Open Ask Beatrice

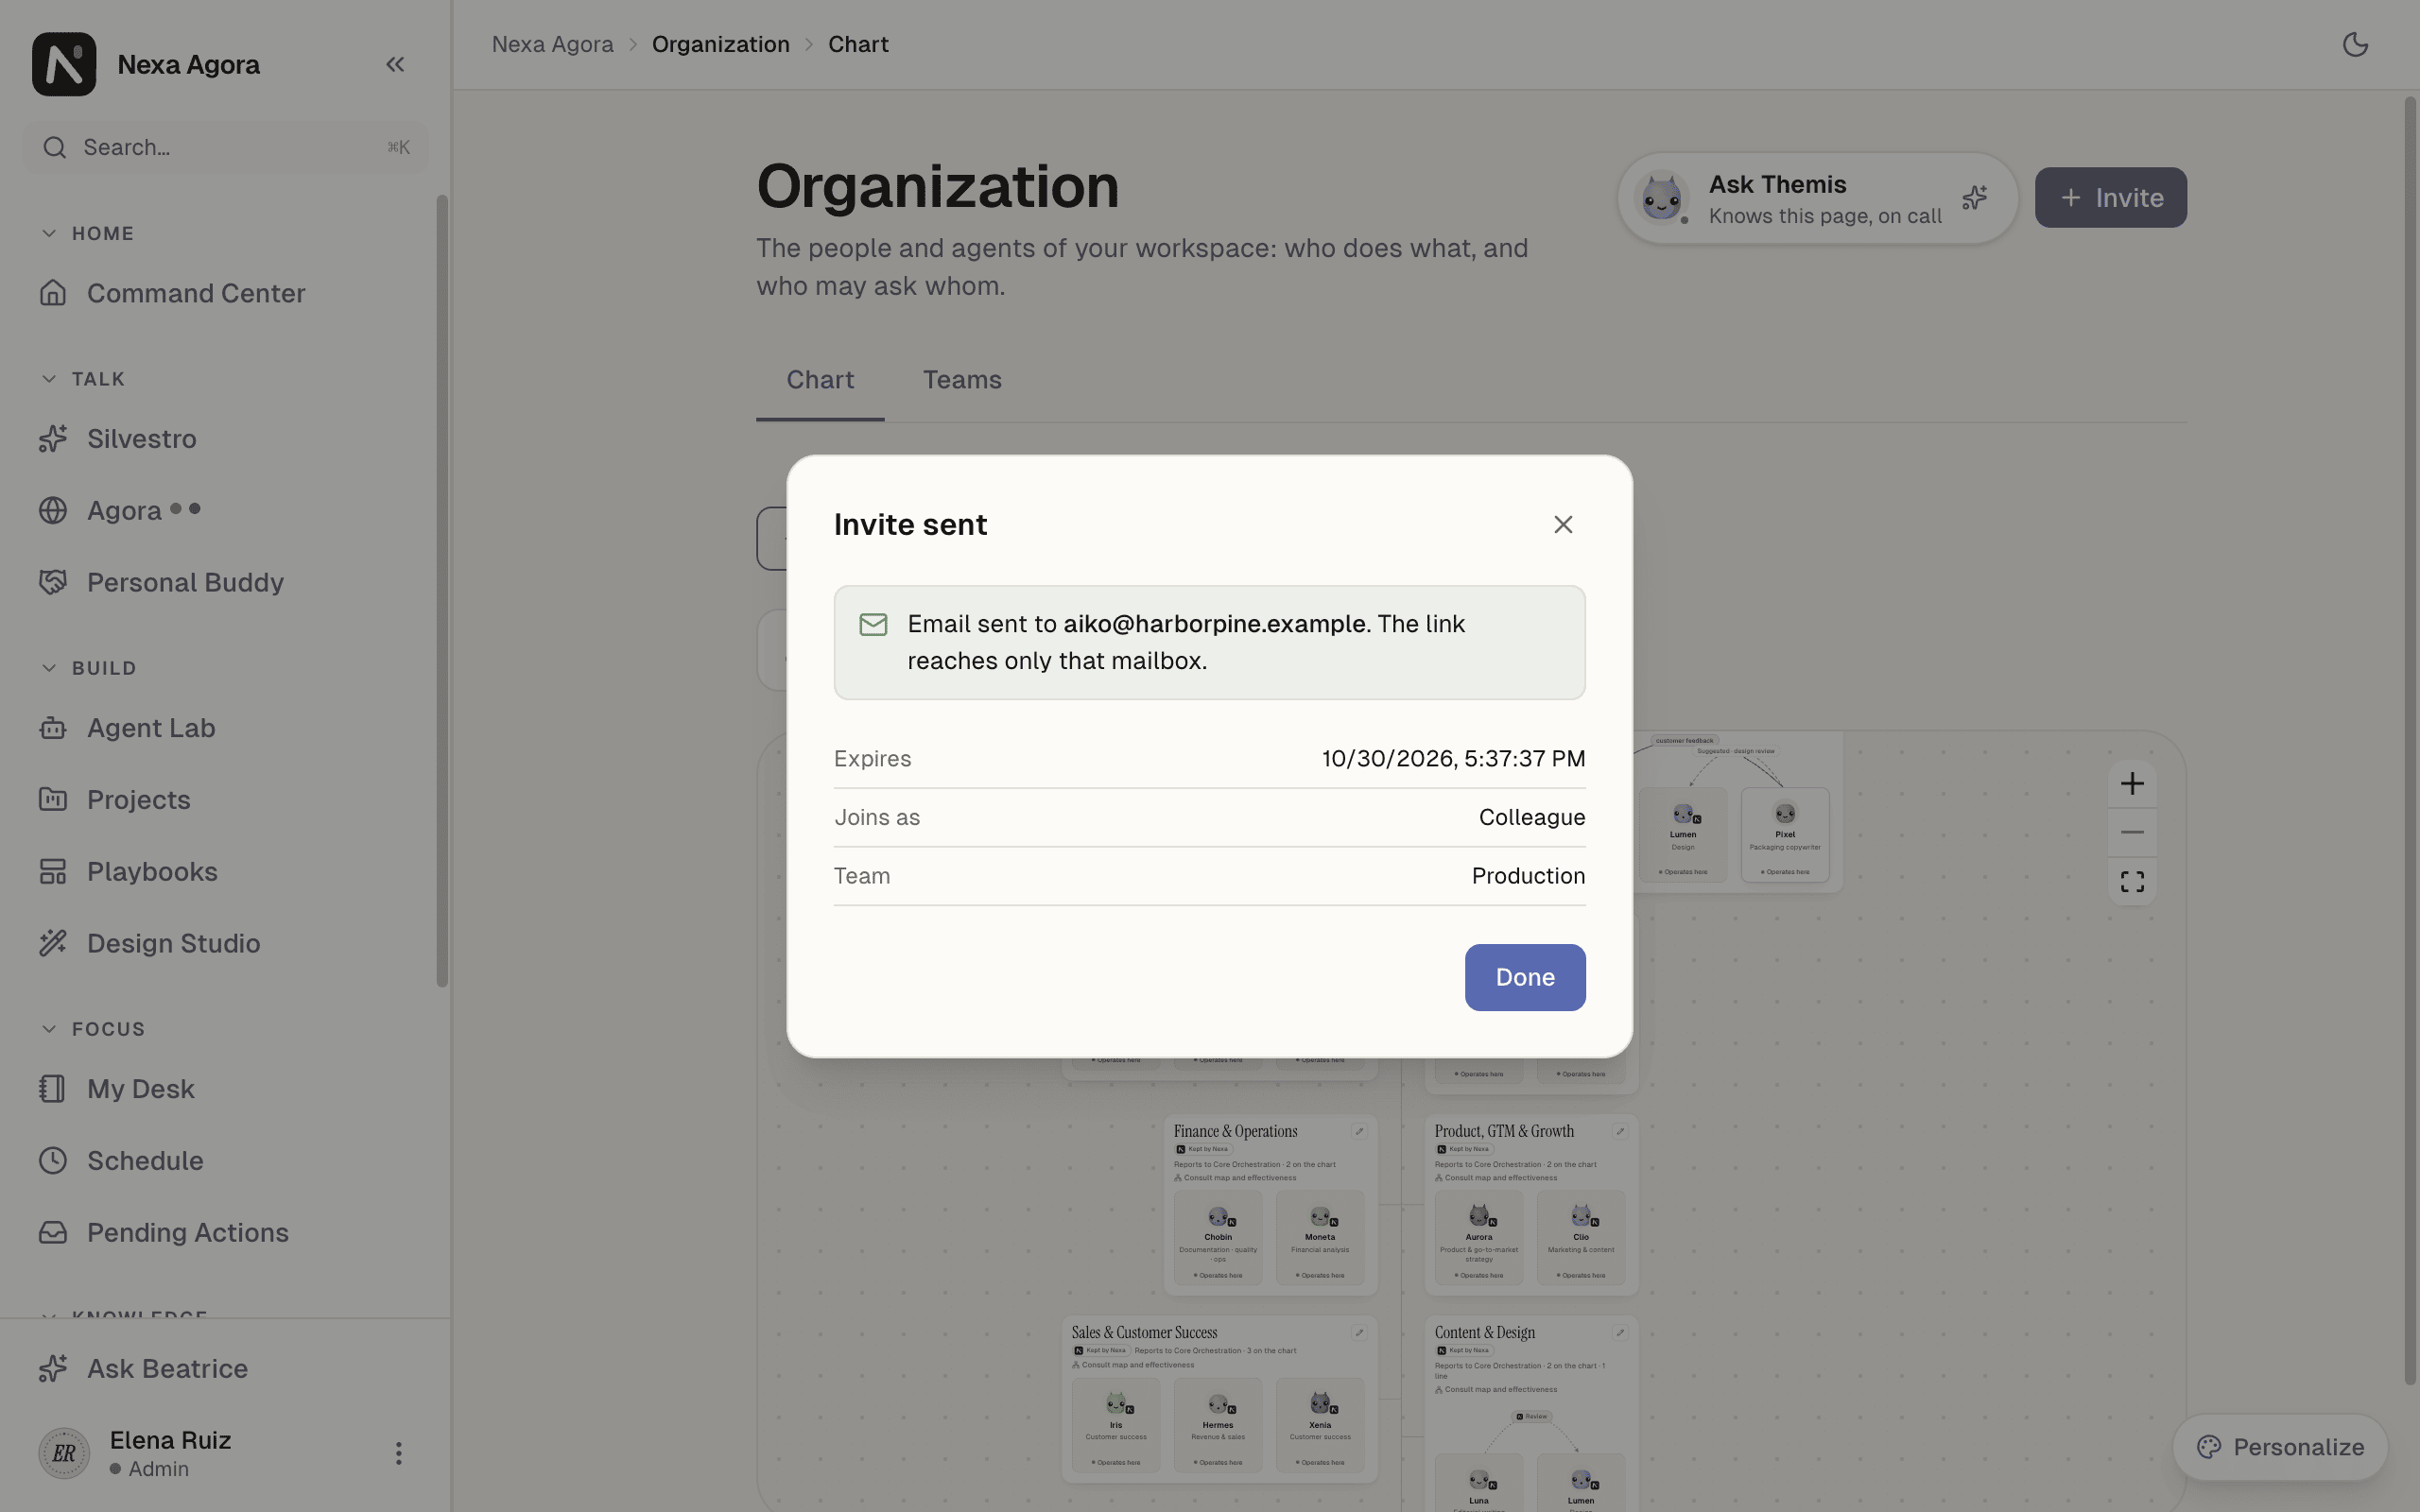pos(225,1369)
